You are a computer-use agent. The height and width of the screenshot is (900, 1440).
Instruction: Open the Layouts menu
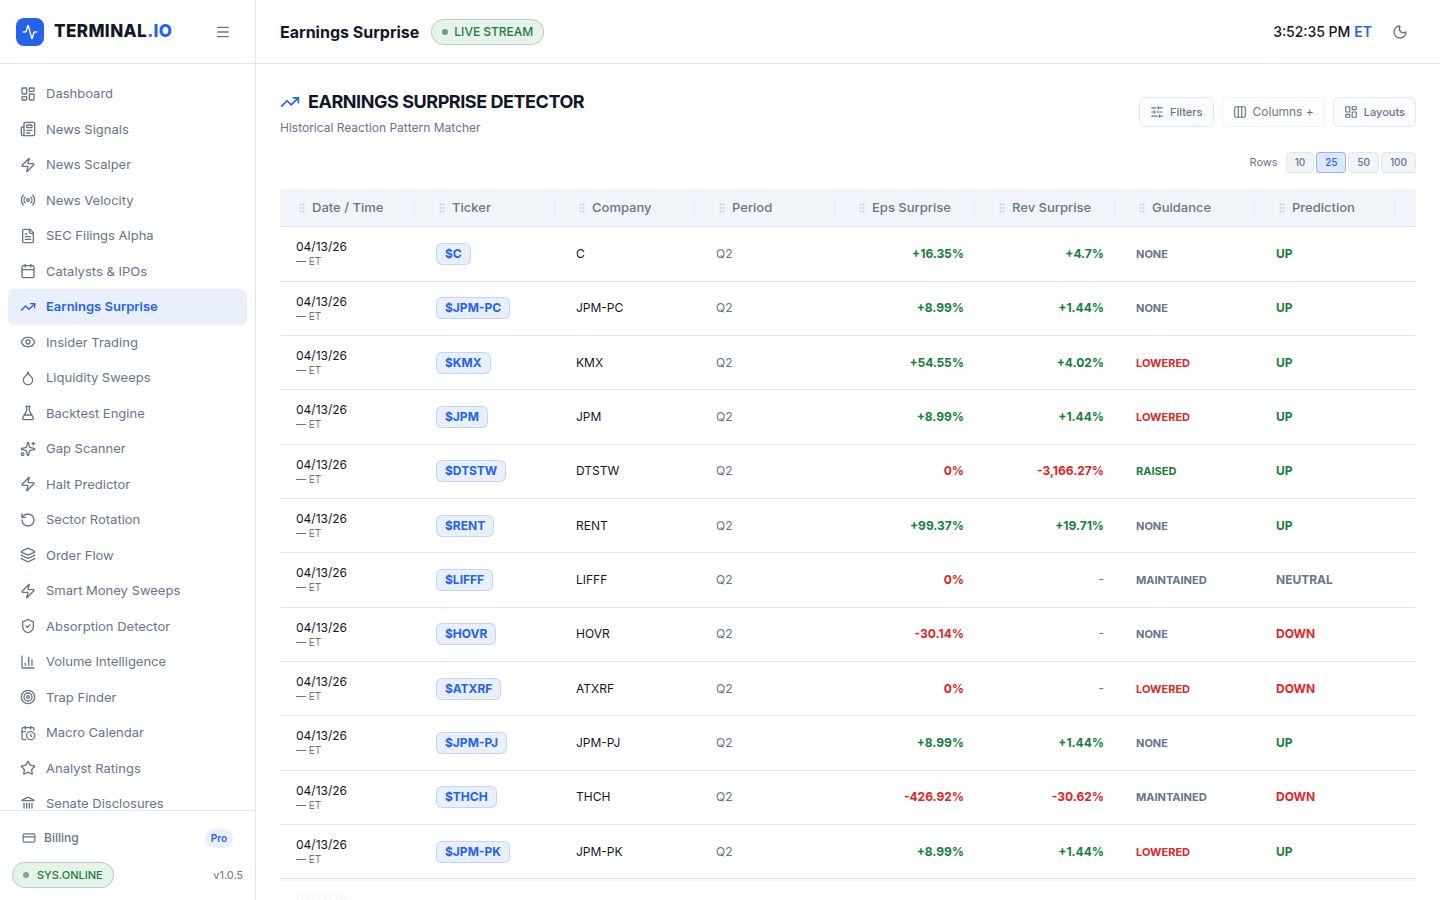tap(1374, 112)
